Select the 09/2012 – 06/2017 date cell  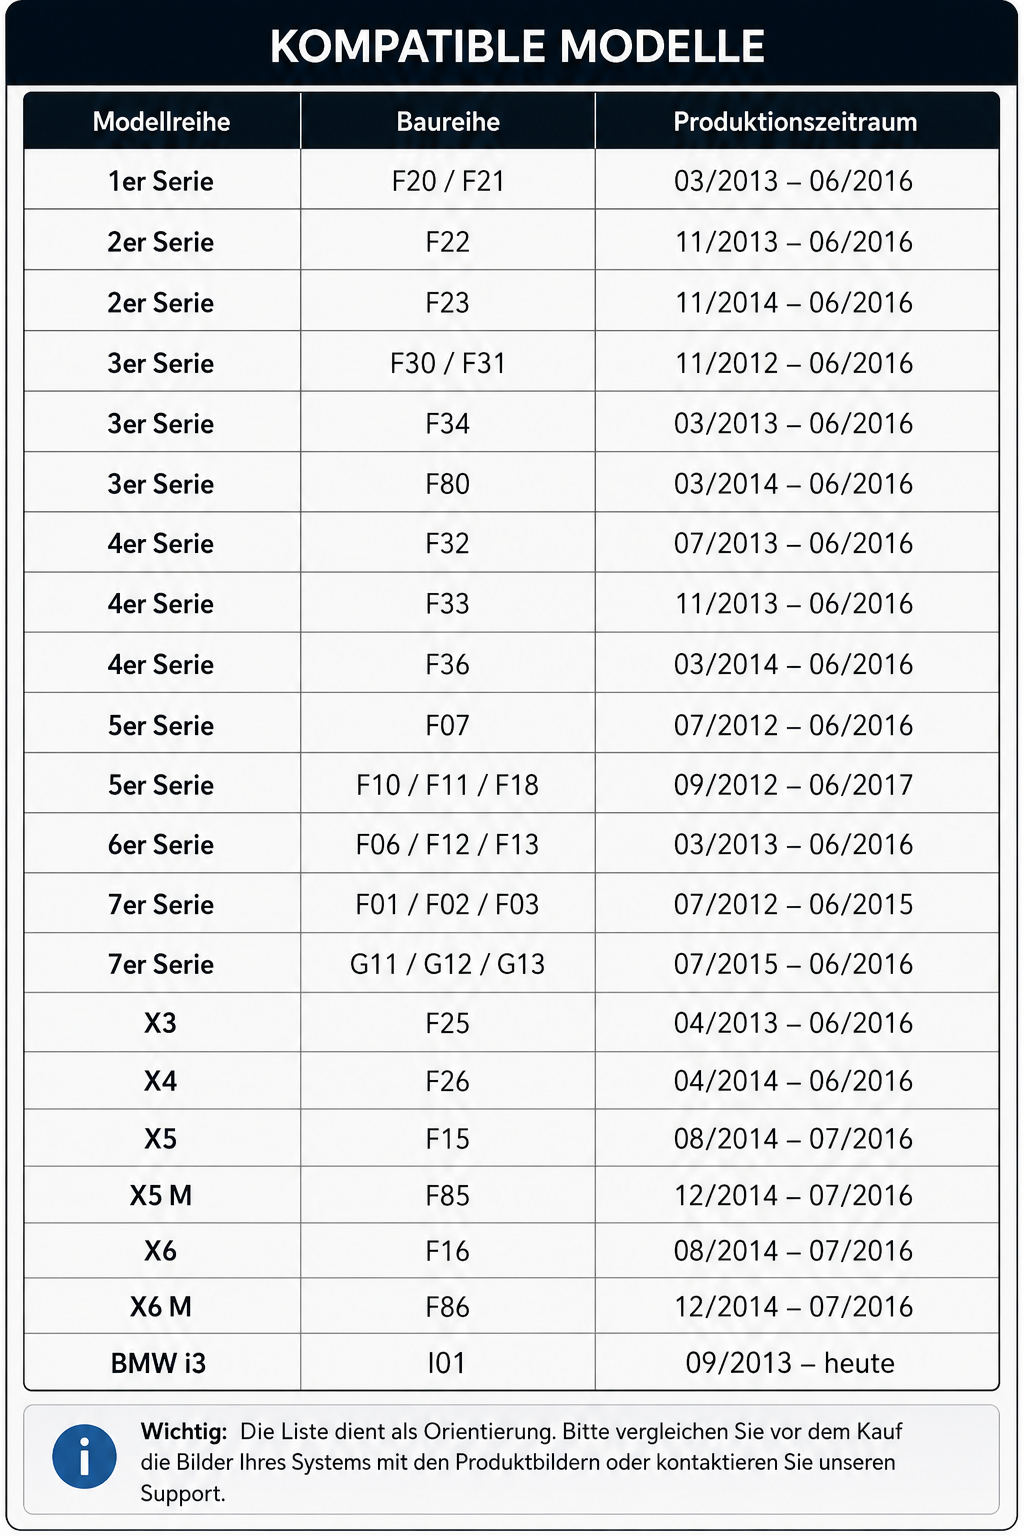(x=794, y=785)
